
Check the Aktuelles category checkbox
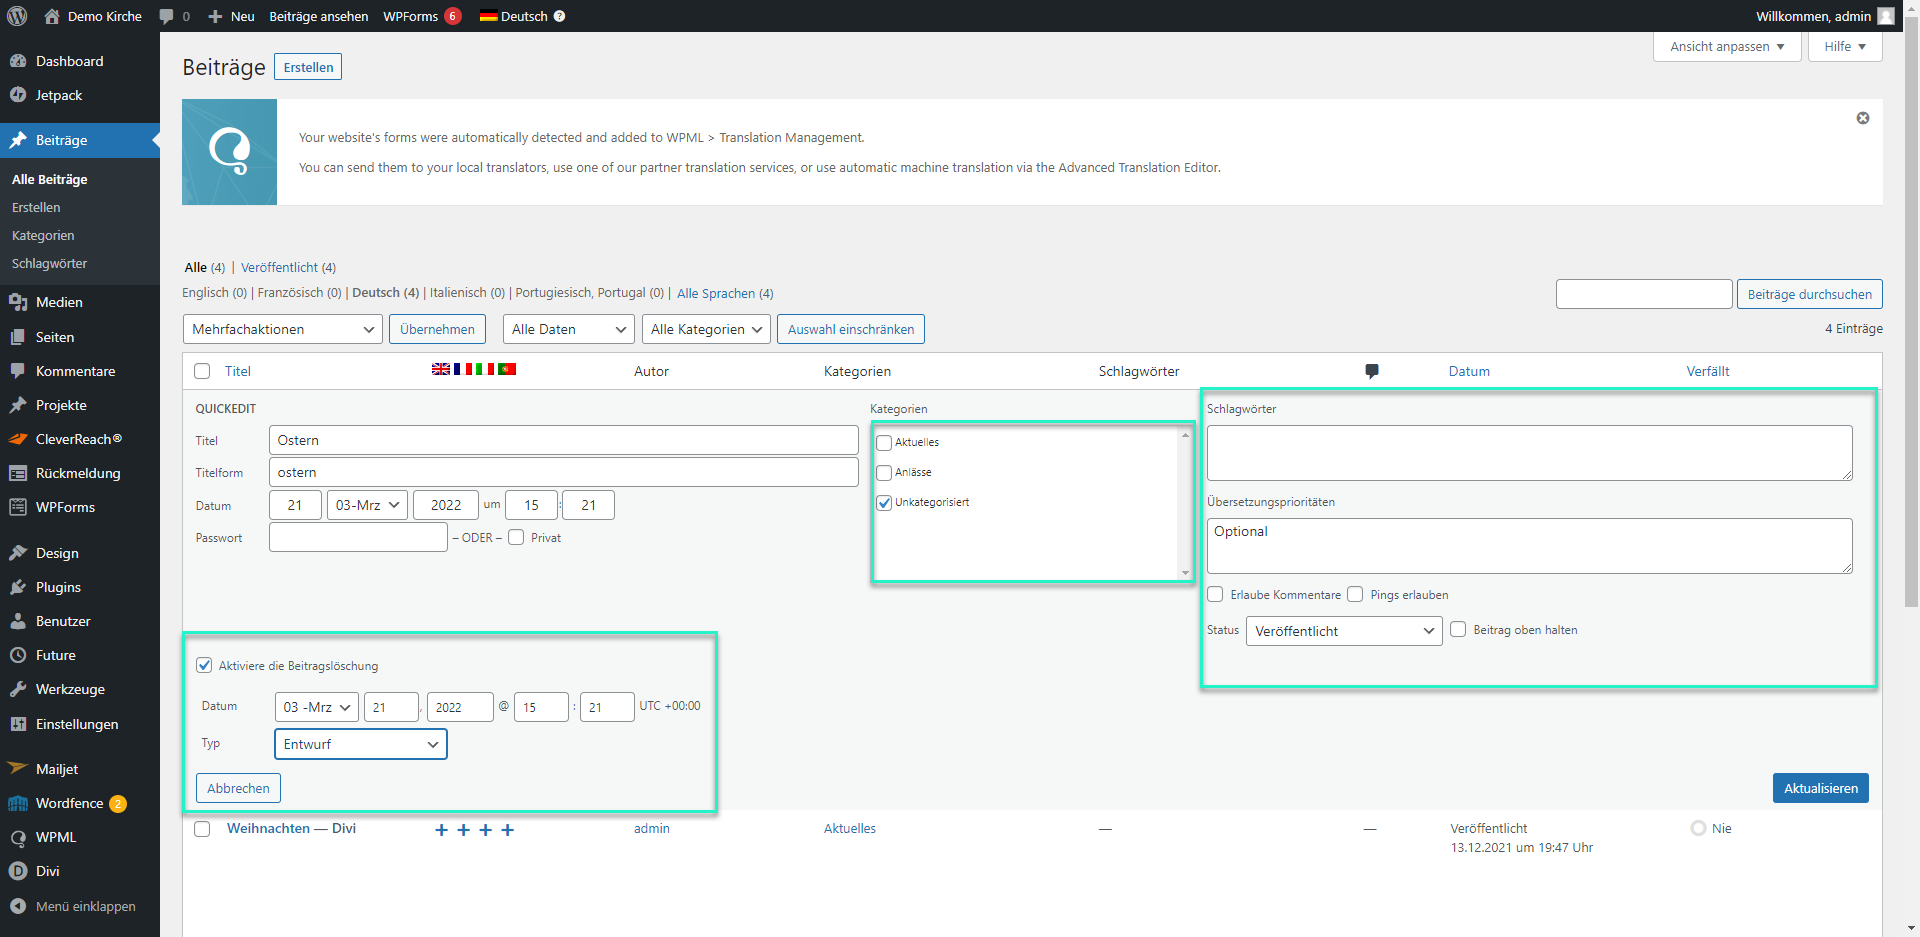(x=884, y=443)
